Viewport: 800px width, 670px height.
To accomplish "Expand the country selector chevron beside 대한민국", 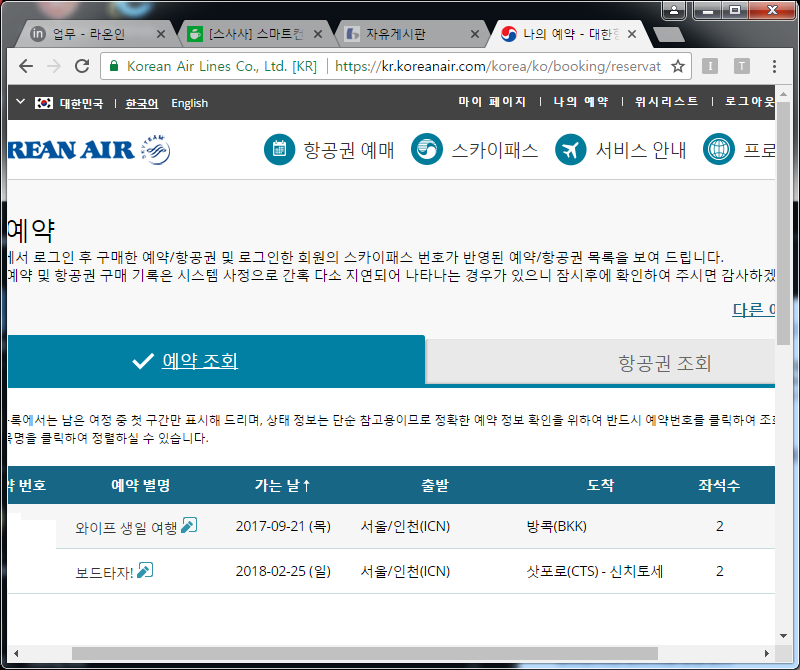I will [20, 102].
